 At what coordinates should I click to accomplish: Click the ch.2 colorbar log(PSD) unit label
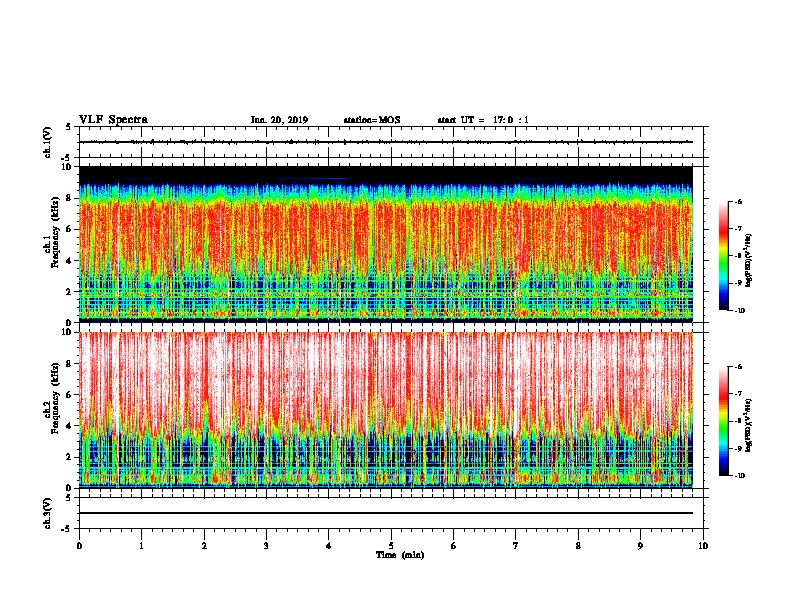[x=748, y=425]
